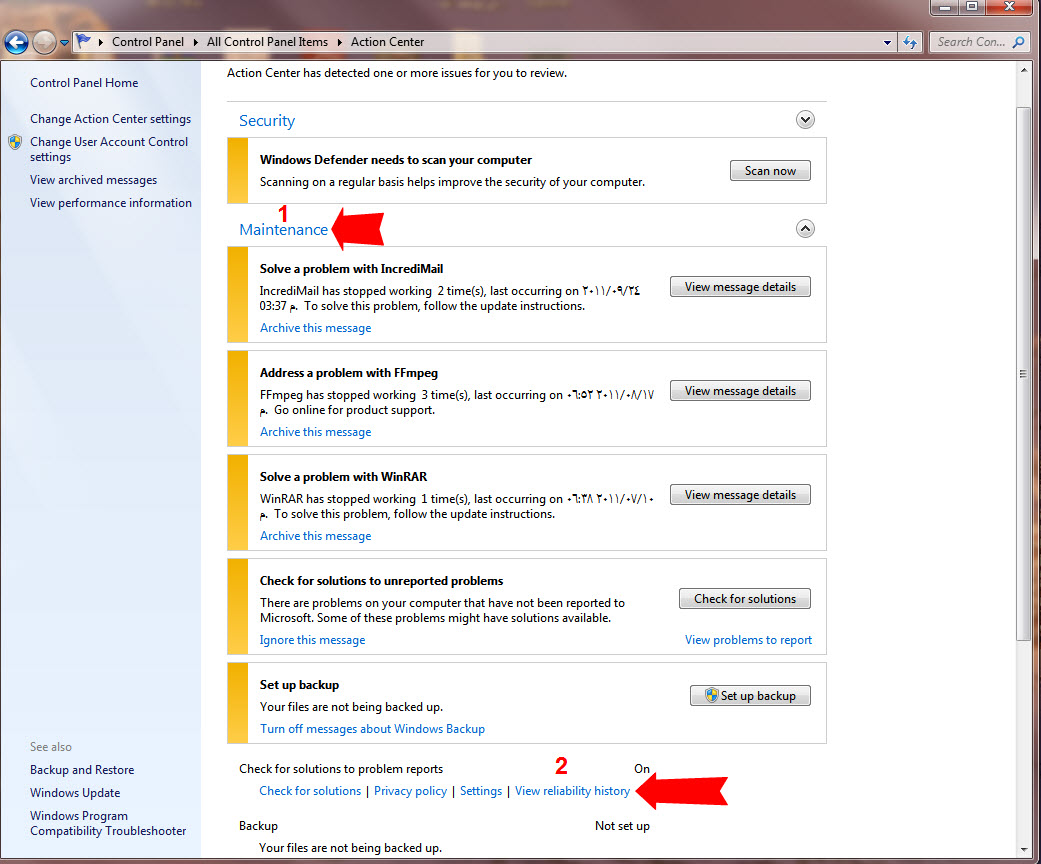The image size is (1041, 864).
Task: Click the shield icon beside Change User Account Control
Action: point(15,142)
